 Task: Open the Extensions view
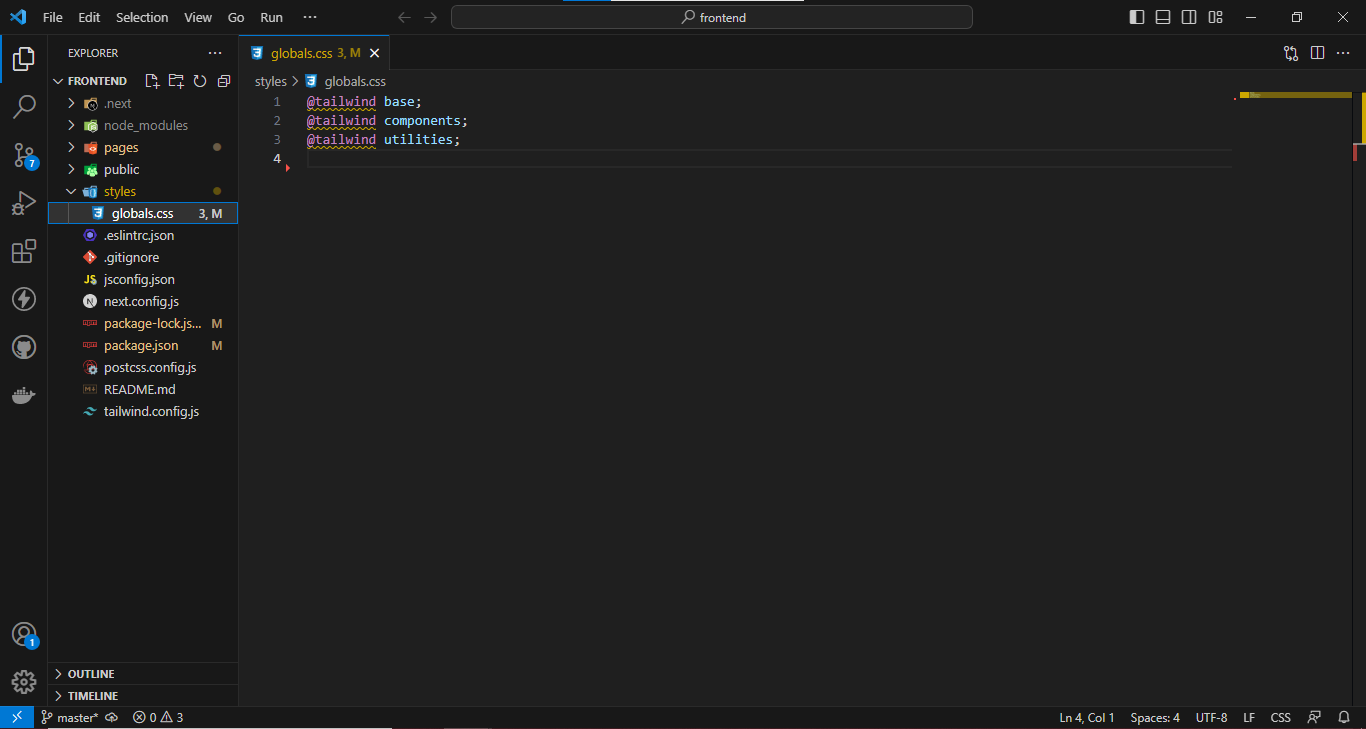click(24, 251)
